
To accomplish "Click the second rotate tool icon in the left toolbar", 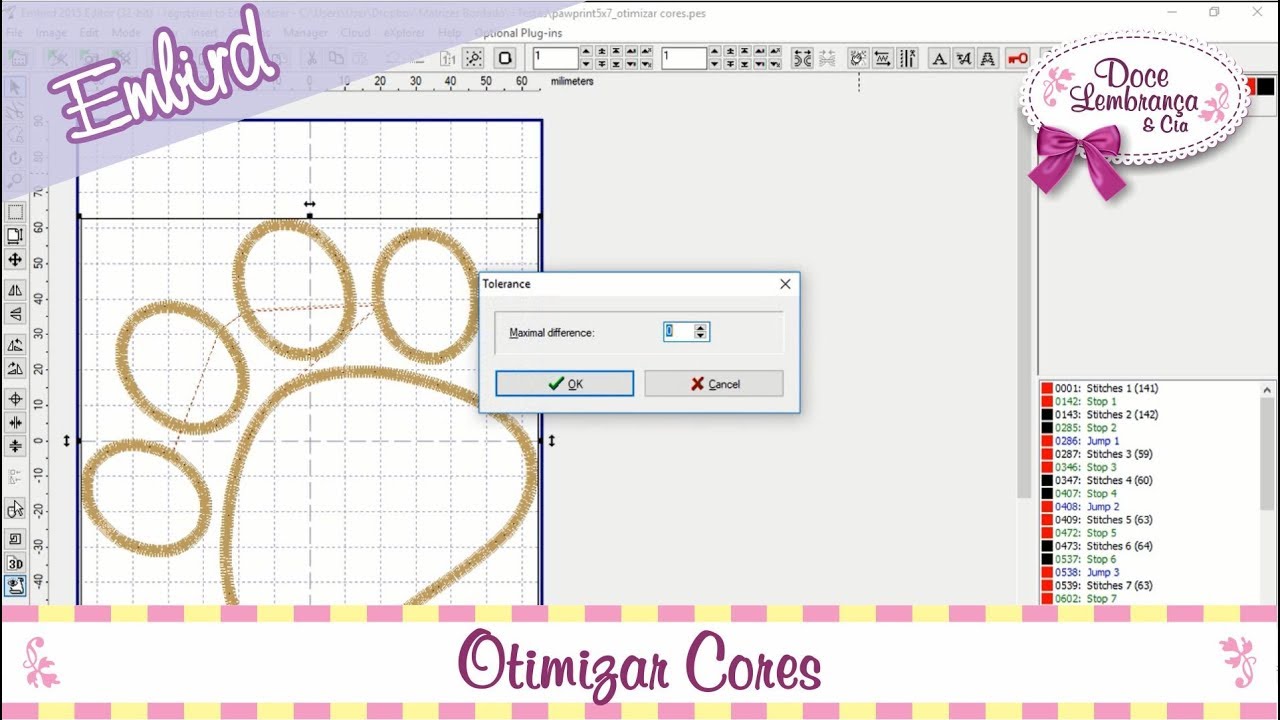I will click(x=15, y=368).
